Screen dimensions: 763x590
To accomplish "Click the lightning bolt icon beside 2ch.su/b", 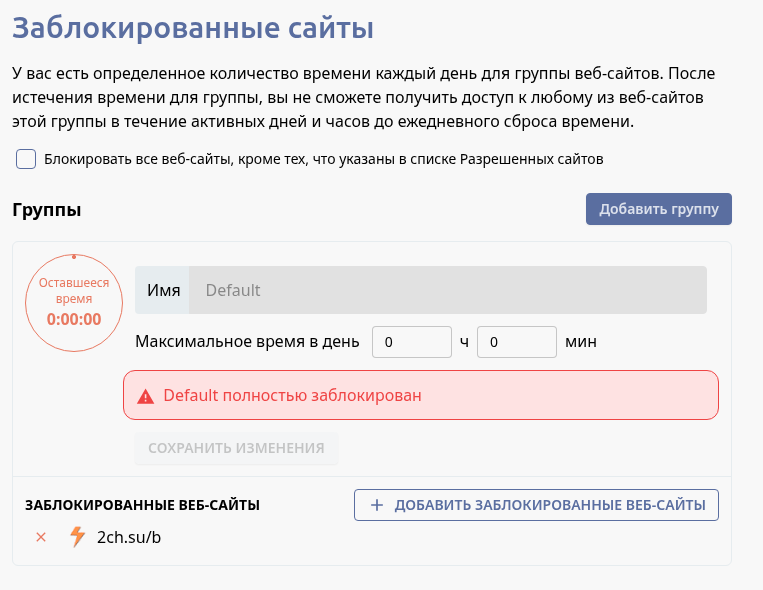I will point(77,536).
